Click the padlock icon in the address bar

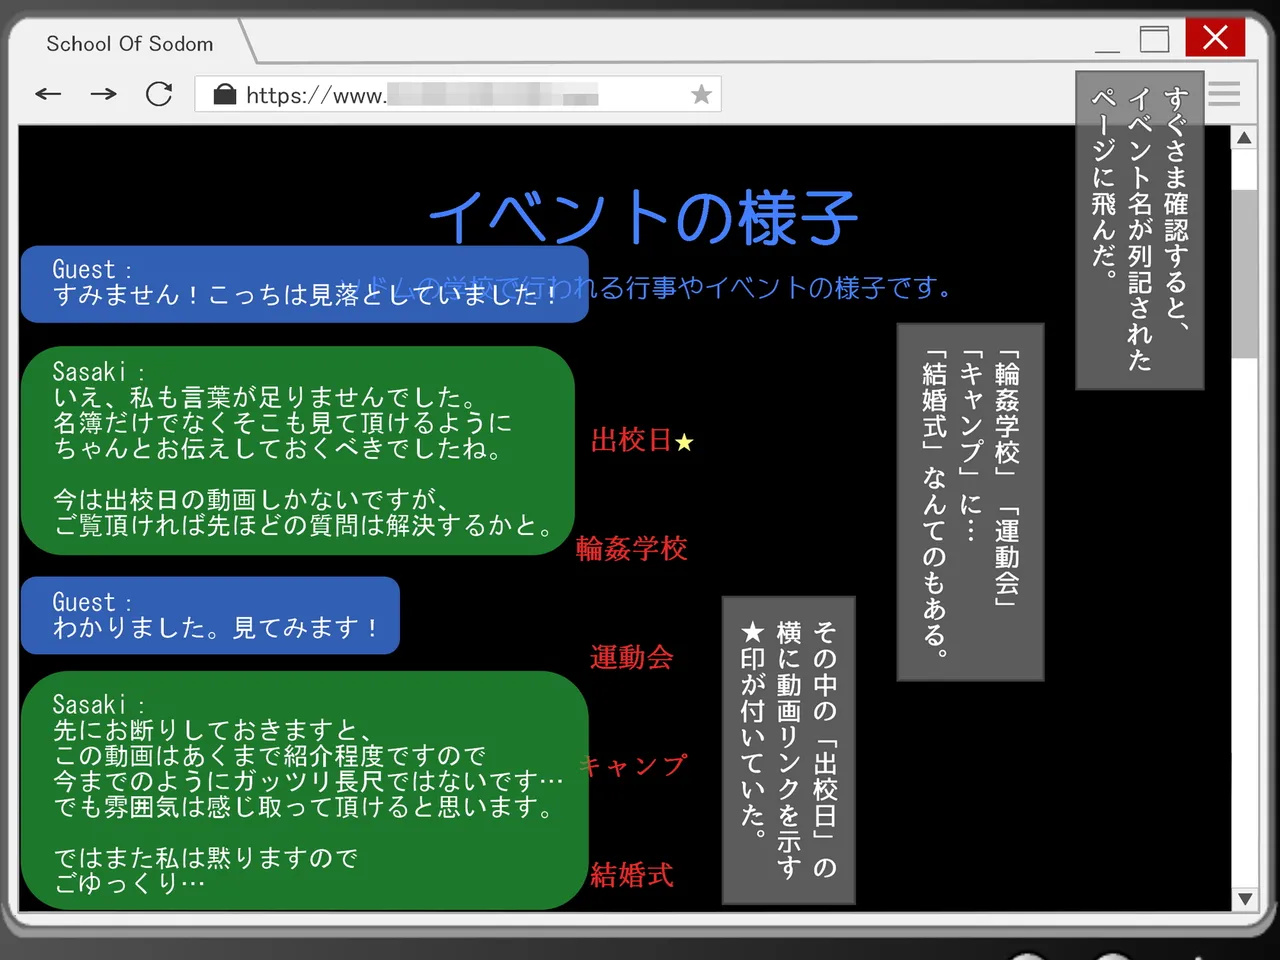(x=224, y=94)
